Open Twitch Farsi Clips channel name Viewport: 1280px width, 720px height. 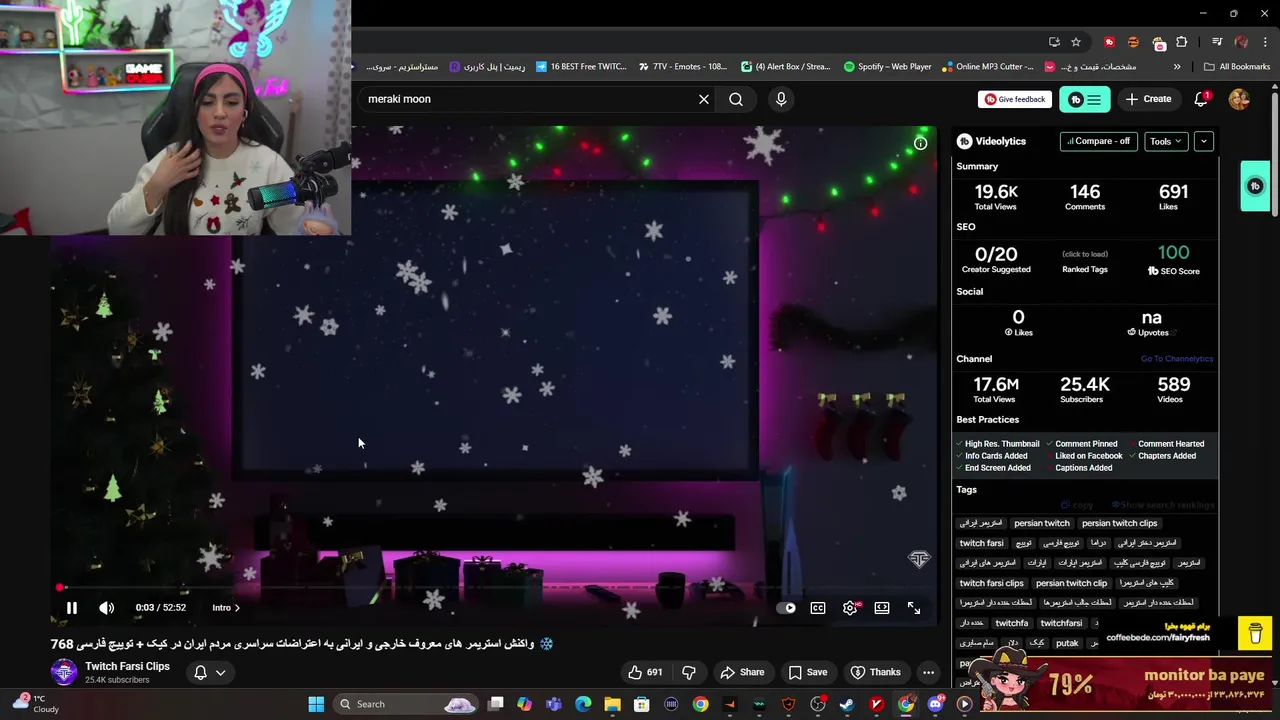click(127, 666)
